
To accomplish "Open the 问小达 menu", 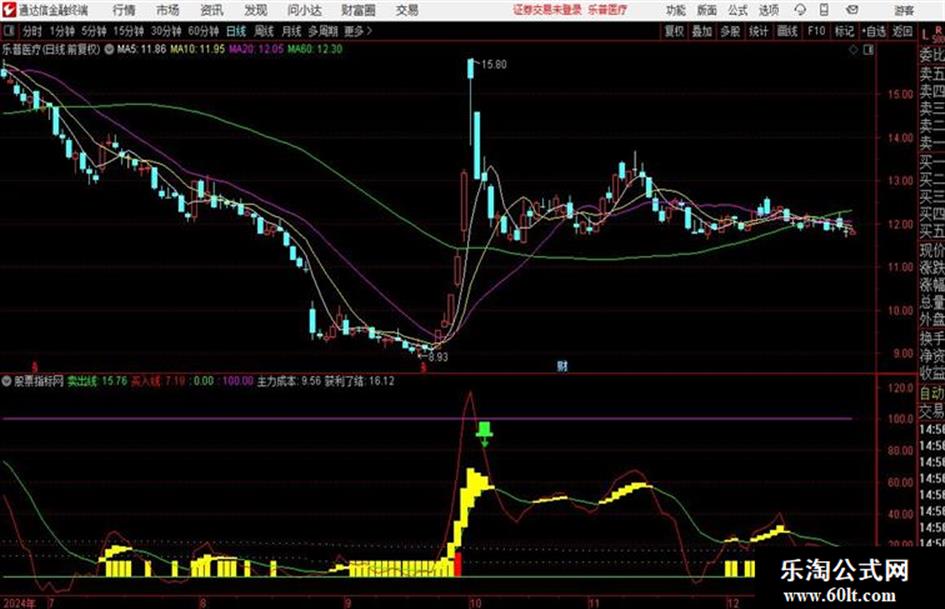I will [304, 10].
